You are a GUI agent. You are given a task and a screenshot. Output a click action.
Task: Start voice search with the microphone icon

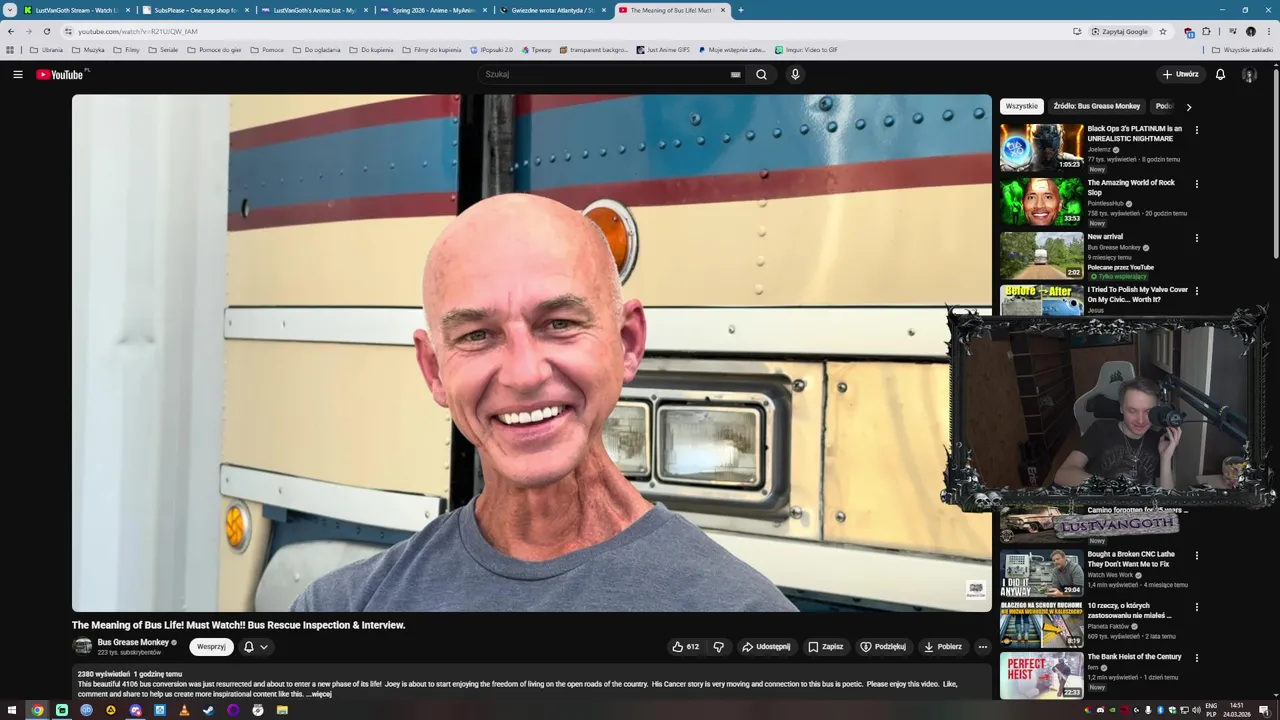pos(795,74)
